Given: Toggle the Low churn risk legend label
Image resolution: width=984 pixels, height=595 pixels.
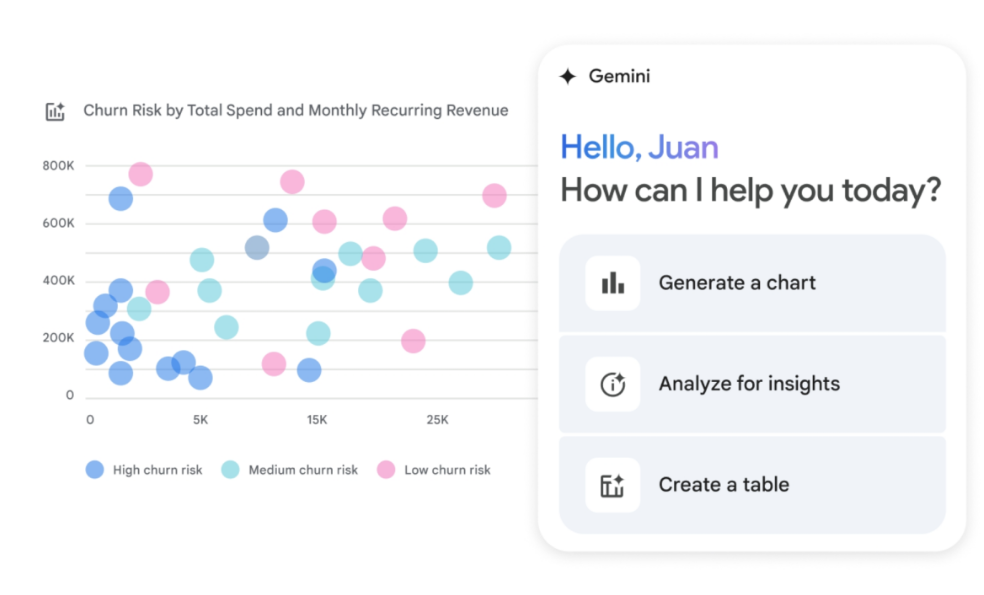Looking at the screenshot, I should 447,470.
